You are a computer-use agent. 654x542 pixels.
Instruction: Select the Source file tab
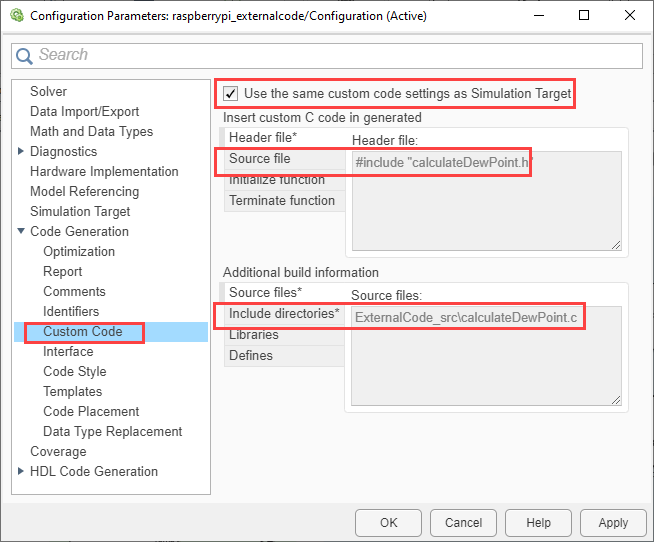pyautogui.click(x=260, y=159)
